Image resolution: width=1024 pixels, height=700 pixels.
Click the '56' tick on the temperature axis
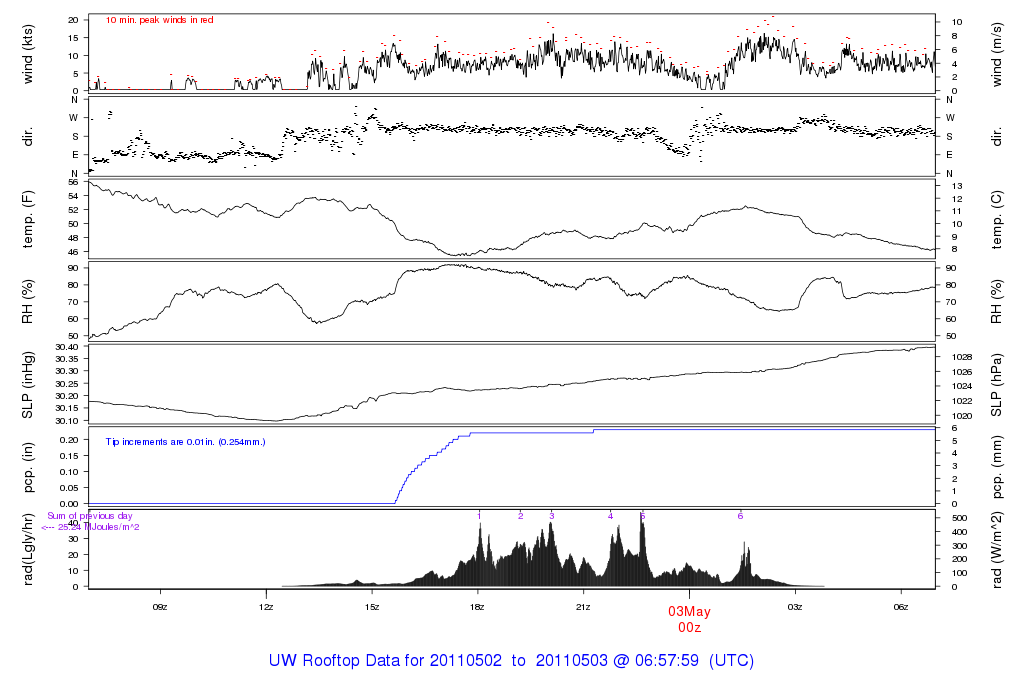point(73,182)
